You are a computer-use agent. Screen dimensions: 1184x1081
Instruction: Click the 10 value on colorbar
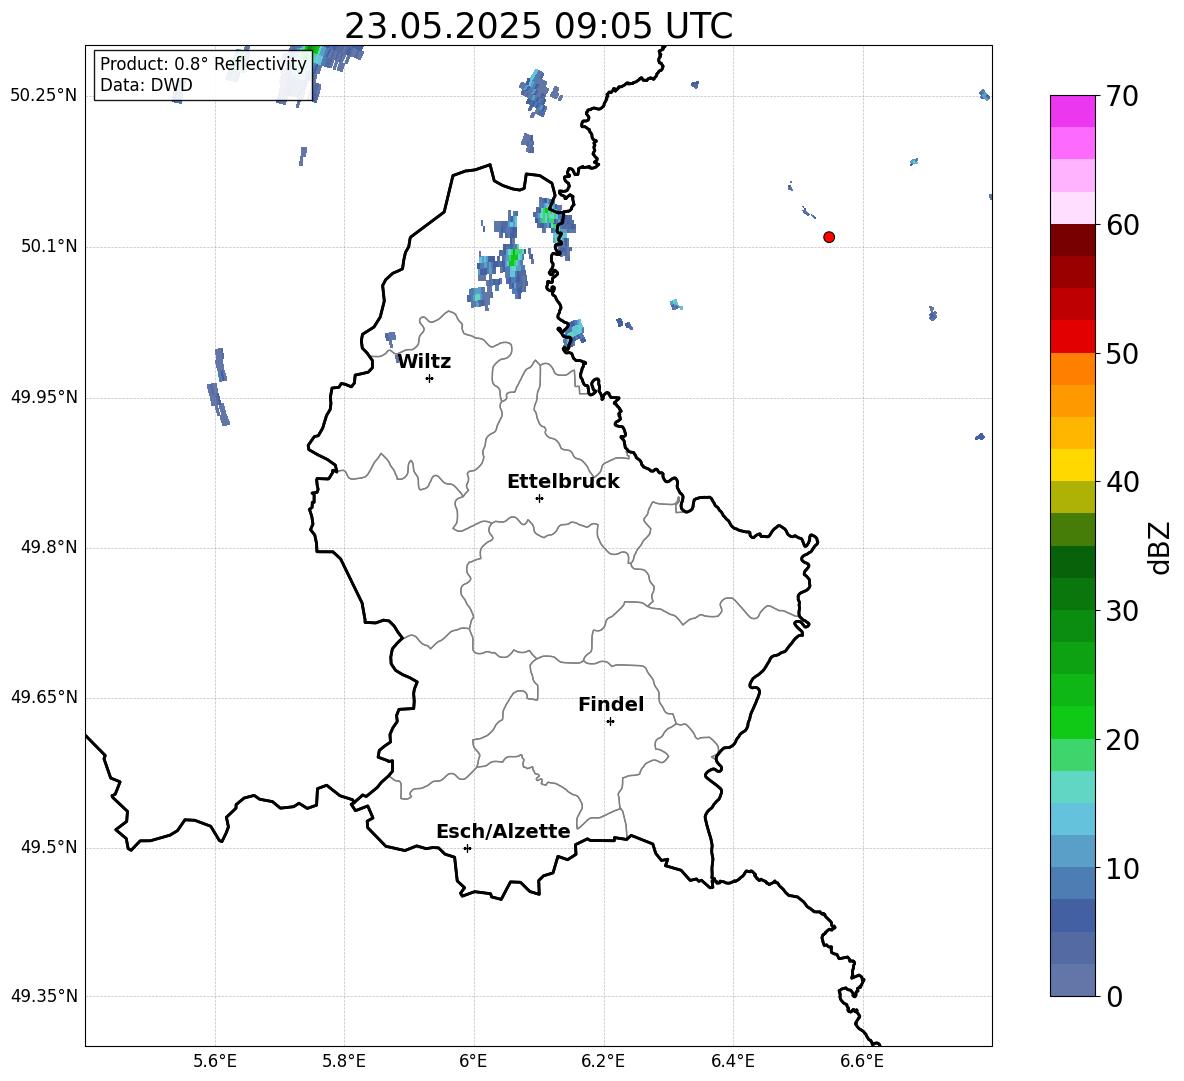click(1122, 869)
